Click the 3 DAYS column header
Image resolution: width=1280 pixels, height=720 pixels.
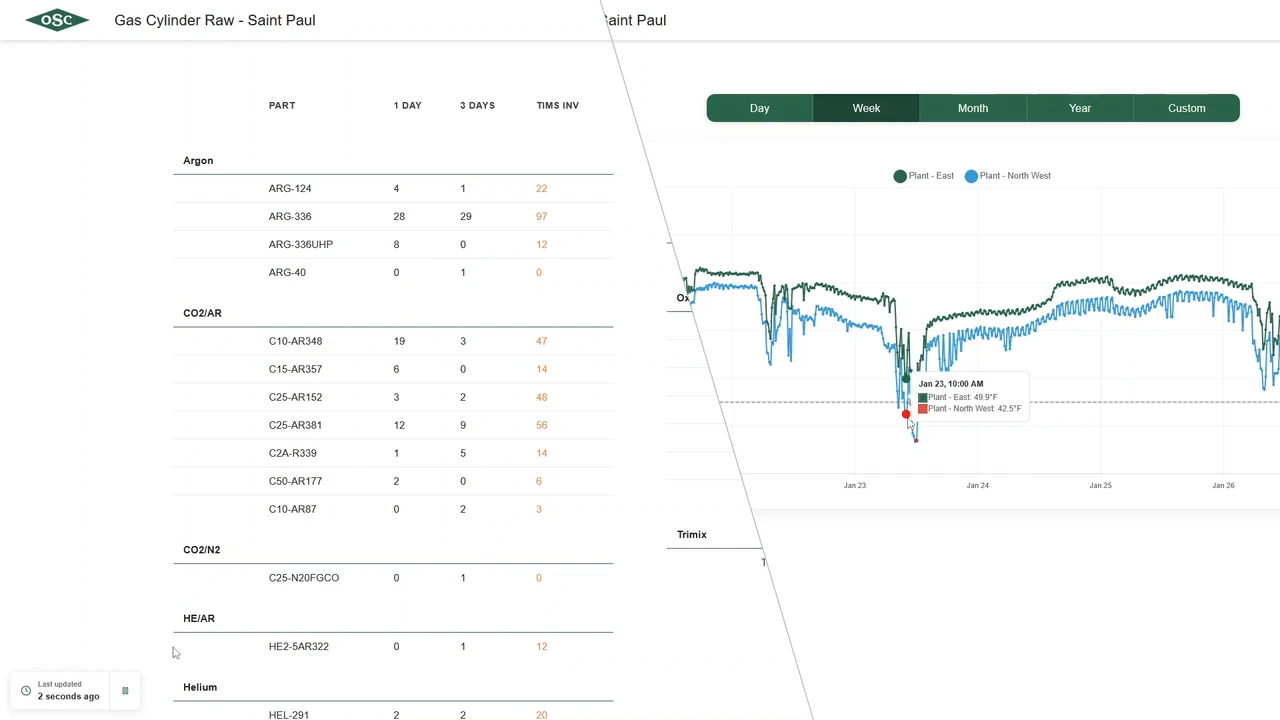click(477, 105)
